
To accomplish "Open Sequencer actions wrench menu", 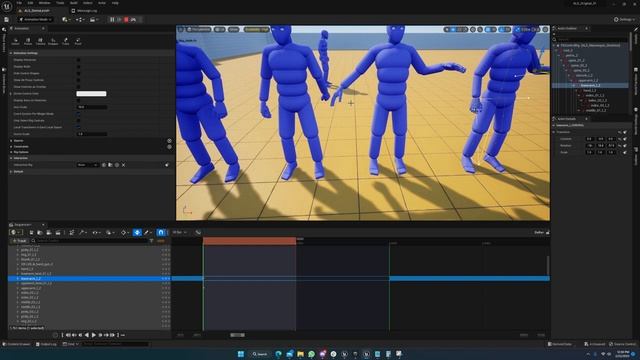I will tap(82, 232).
